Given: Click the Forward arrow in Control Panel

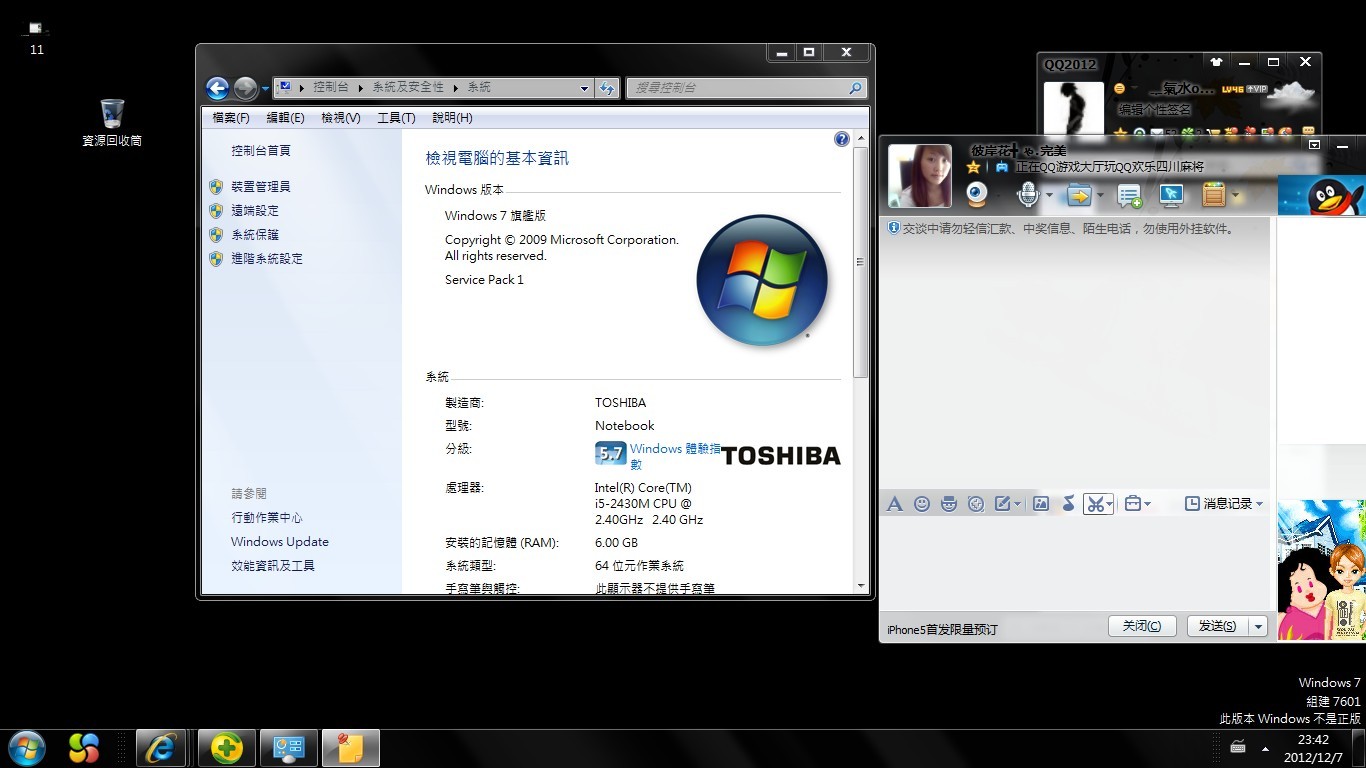Looking at the screenshot, I should point(245,88).
